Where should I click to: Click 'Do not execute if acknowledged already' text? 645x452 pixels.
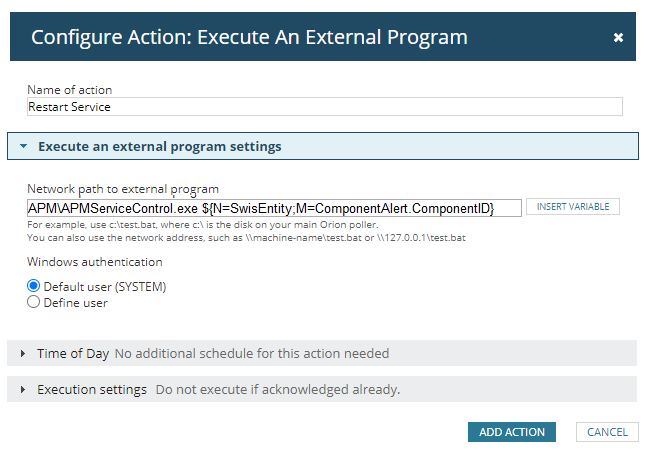(x=277, y=390)
